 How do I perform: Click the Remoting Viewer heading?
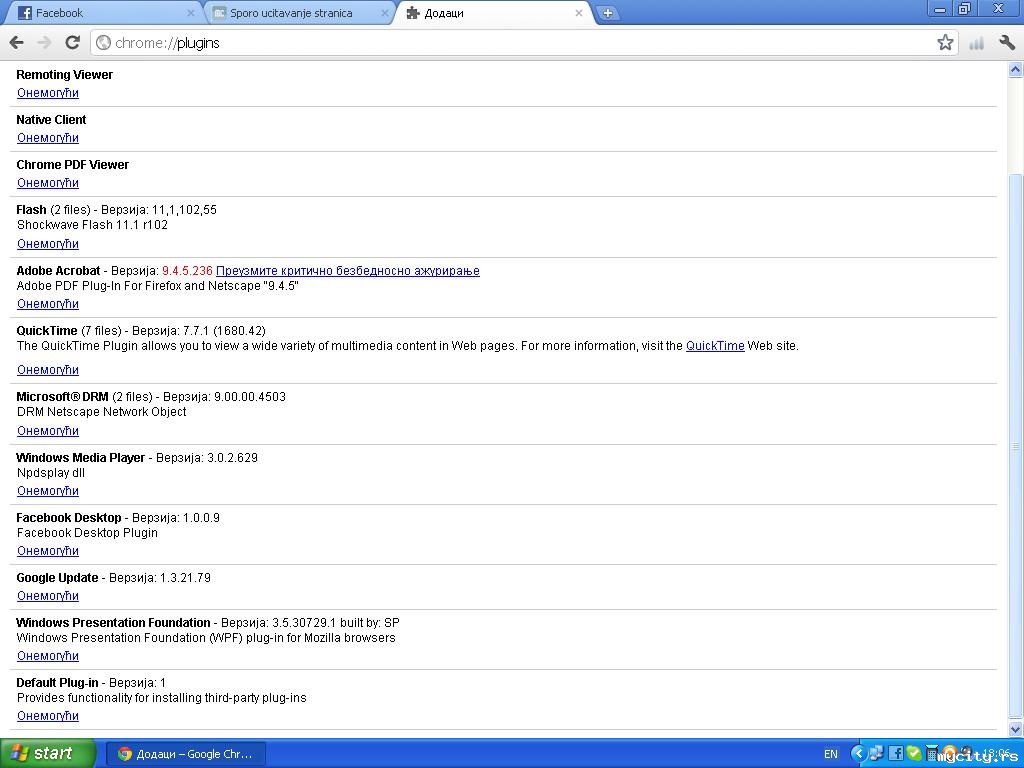[64, 74]
